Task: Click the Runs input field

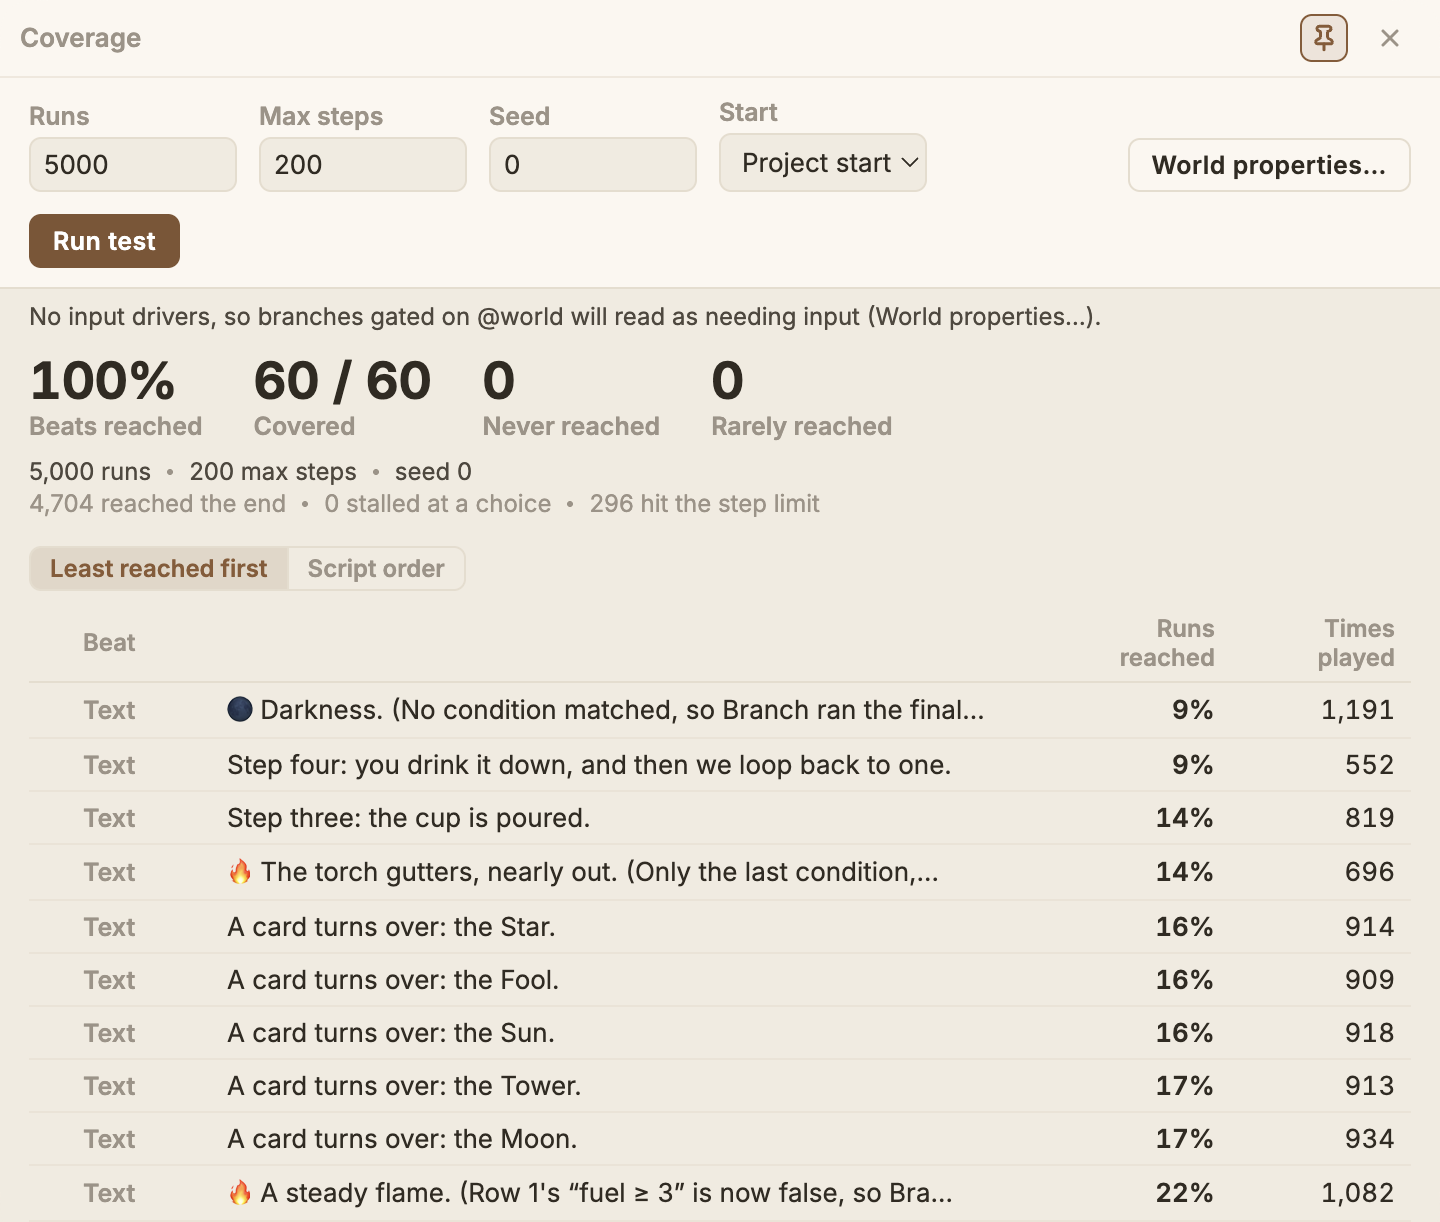Action: pos(133,164)
